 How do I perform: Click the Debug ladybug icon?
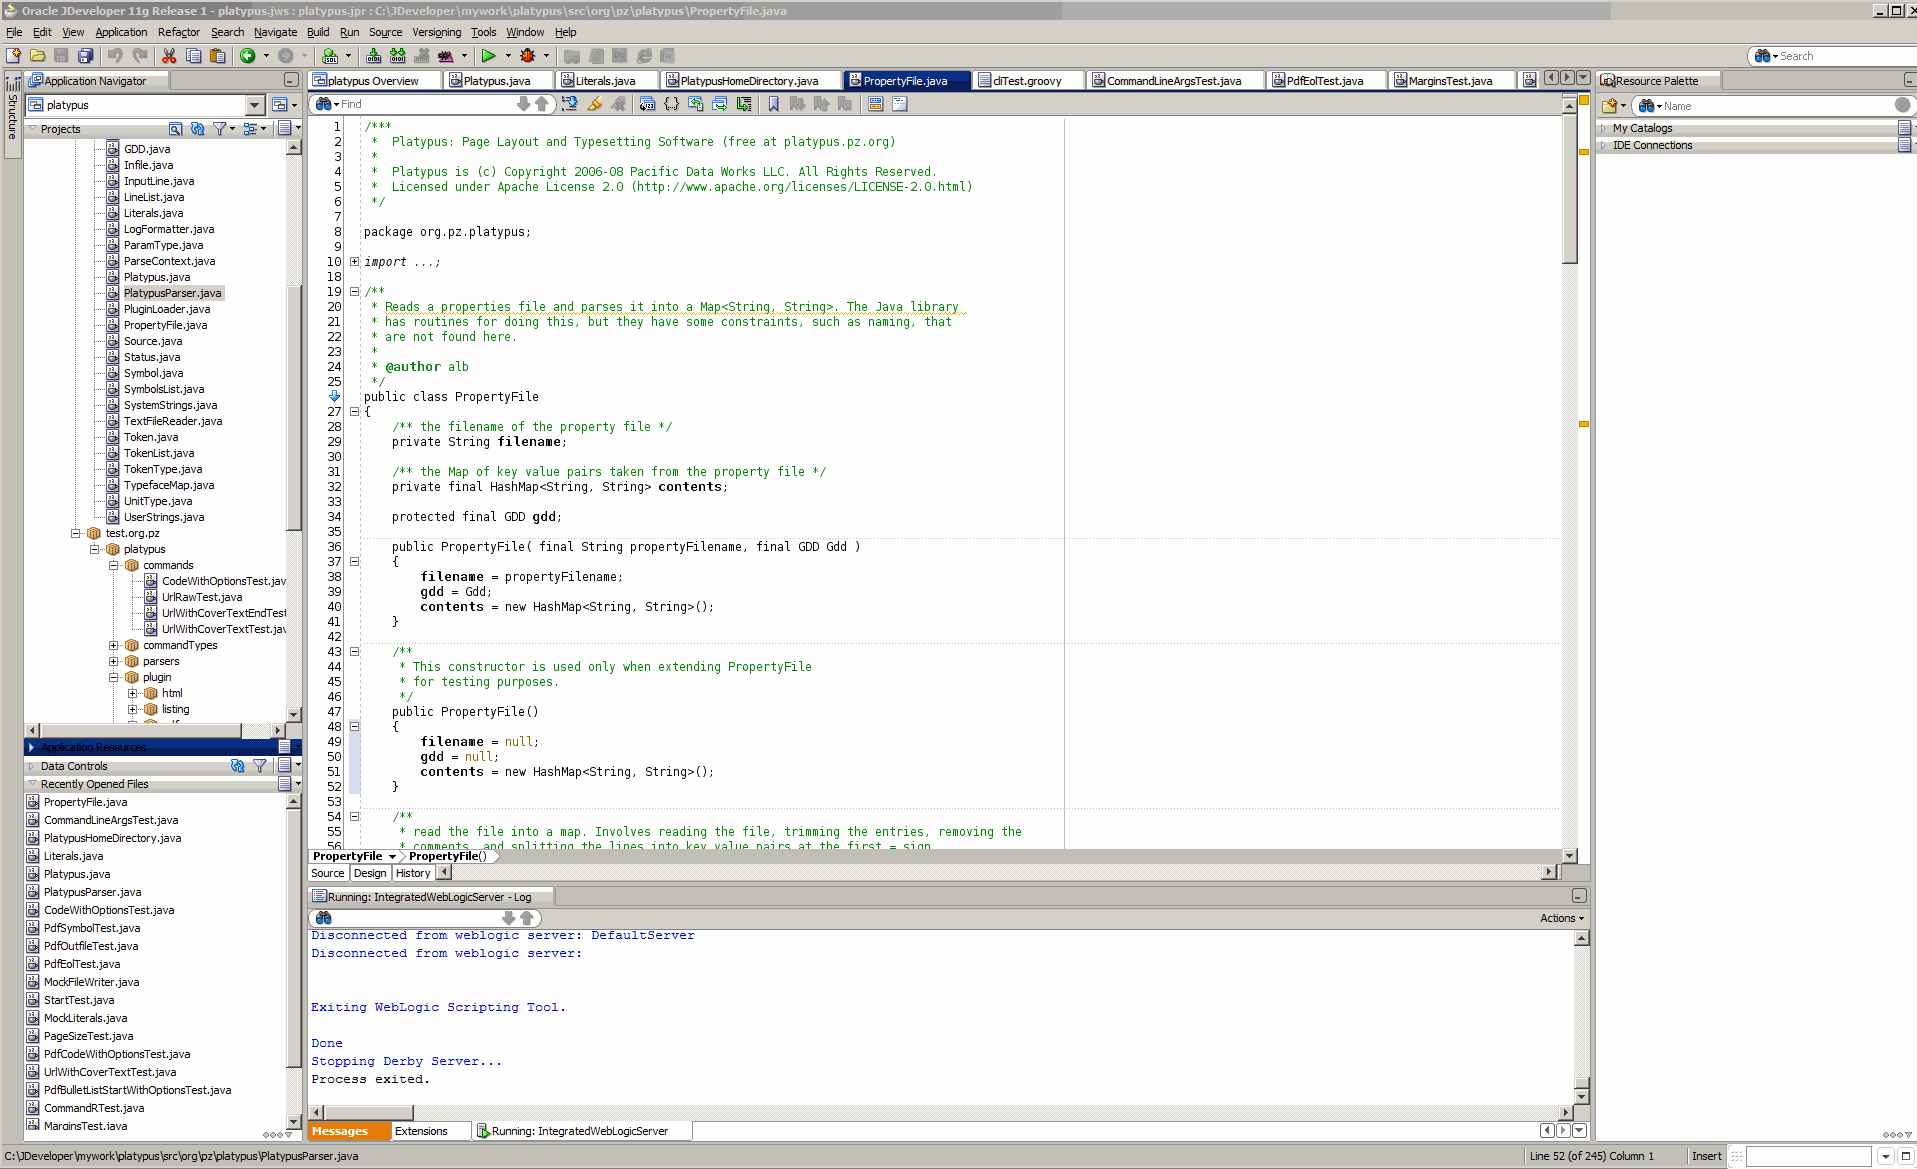528,56
